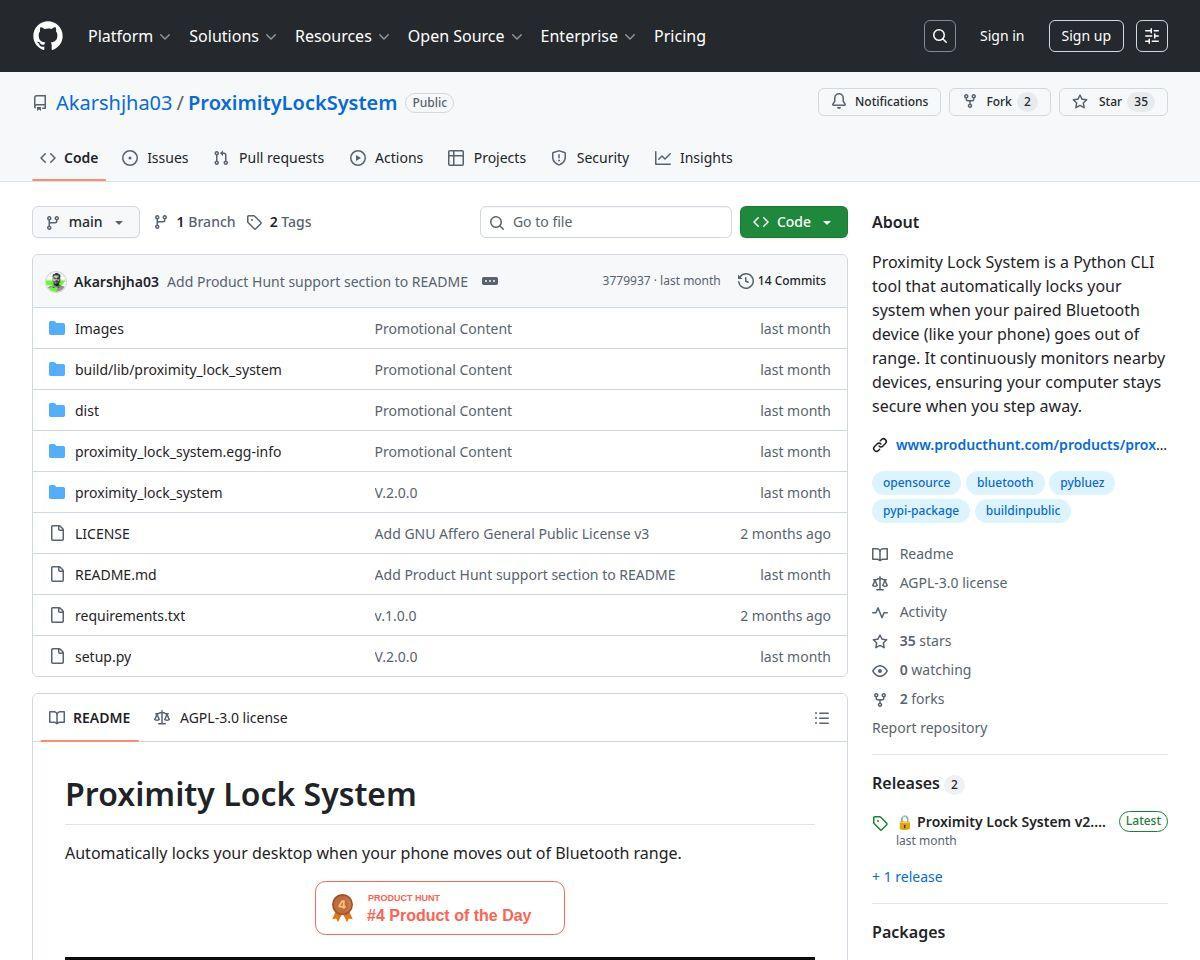Click the dist folder icon
The height and width of the screenshot is (960, 1200).
57,411
